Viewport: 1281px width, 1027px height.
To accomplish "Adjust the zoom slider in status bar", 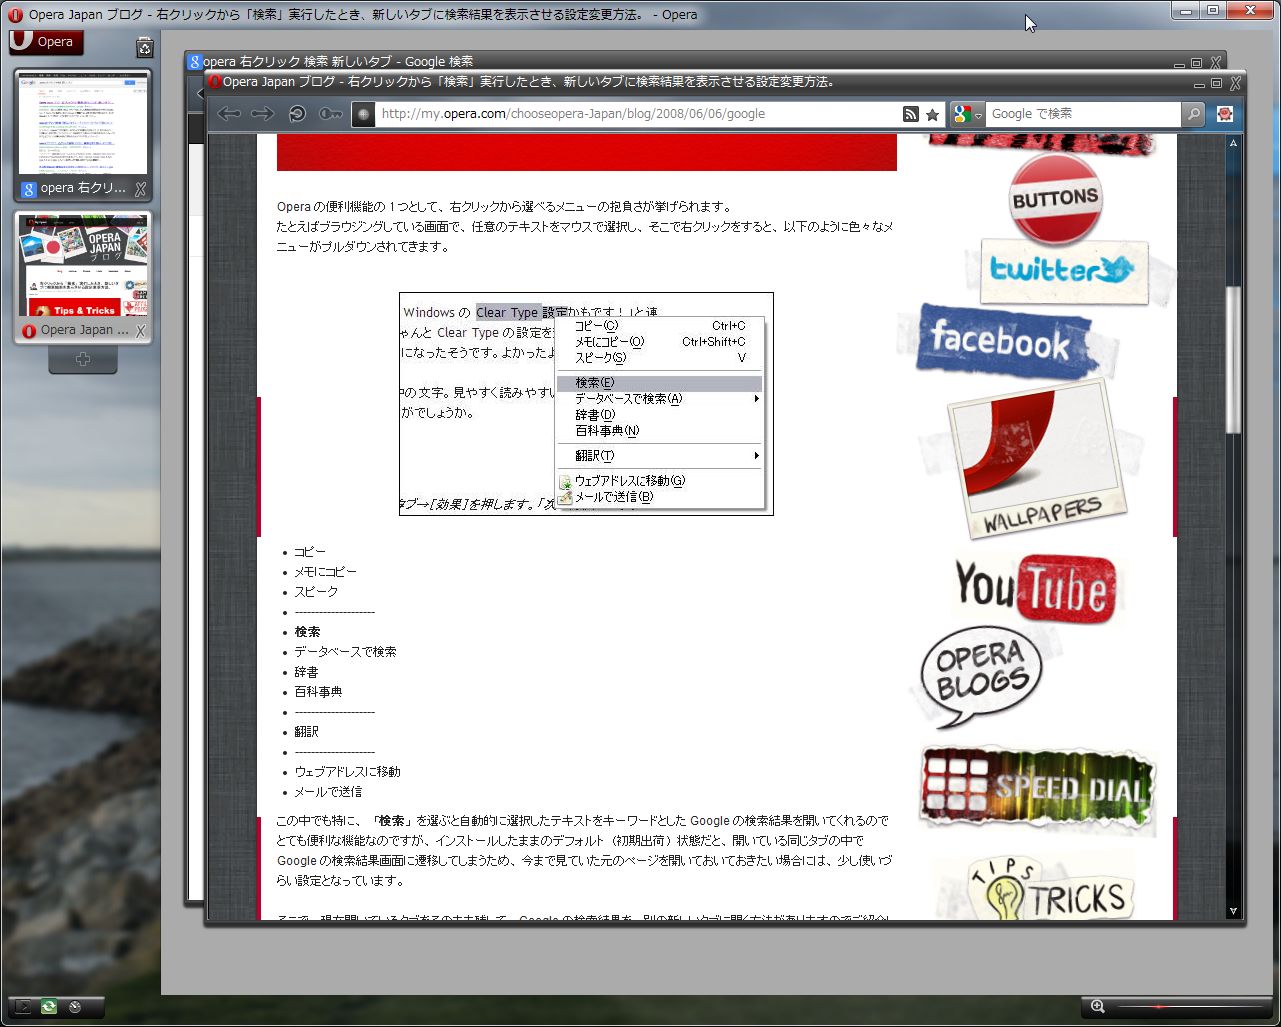I will click(1190, 1007).
